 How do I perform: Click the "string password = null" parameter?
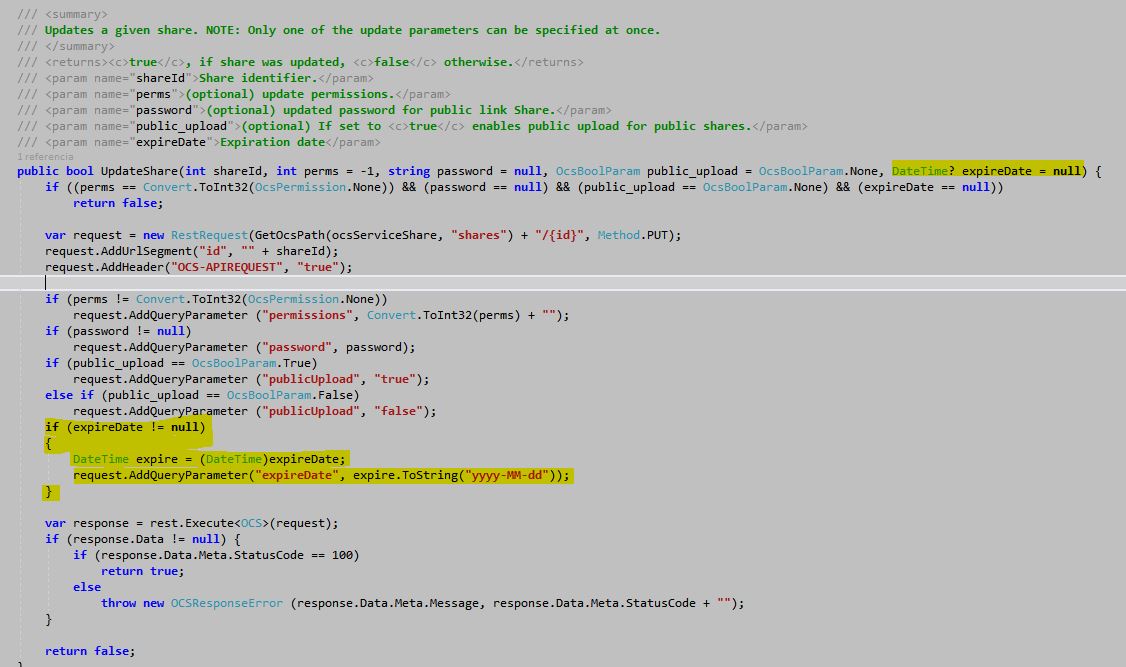pyautogui.click(x=465, y=171)
